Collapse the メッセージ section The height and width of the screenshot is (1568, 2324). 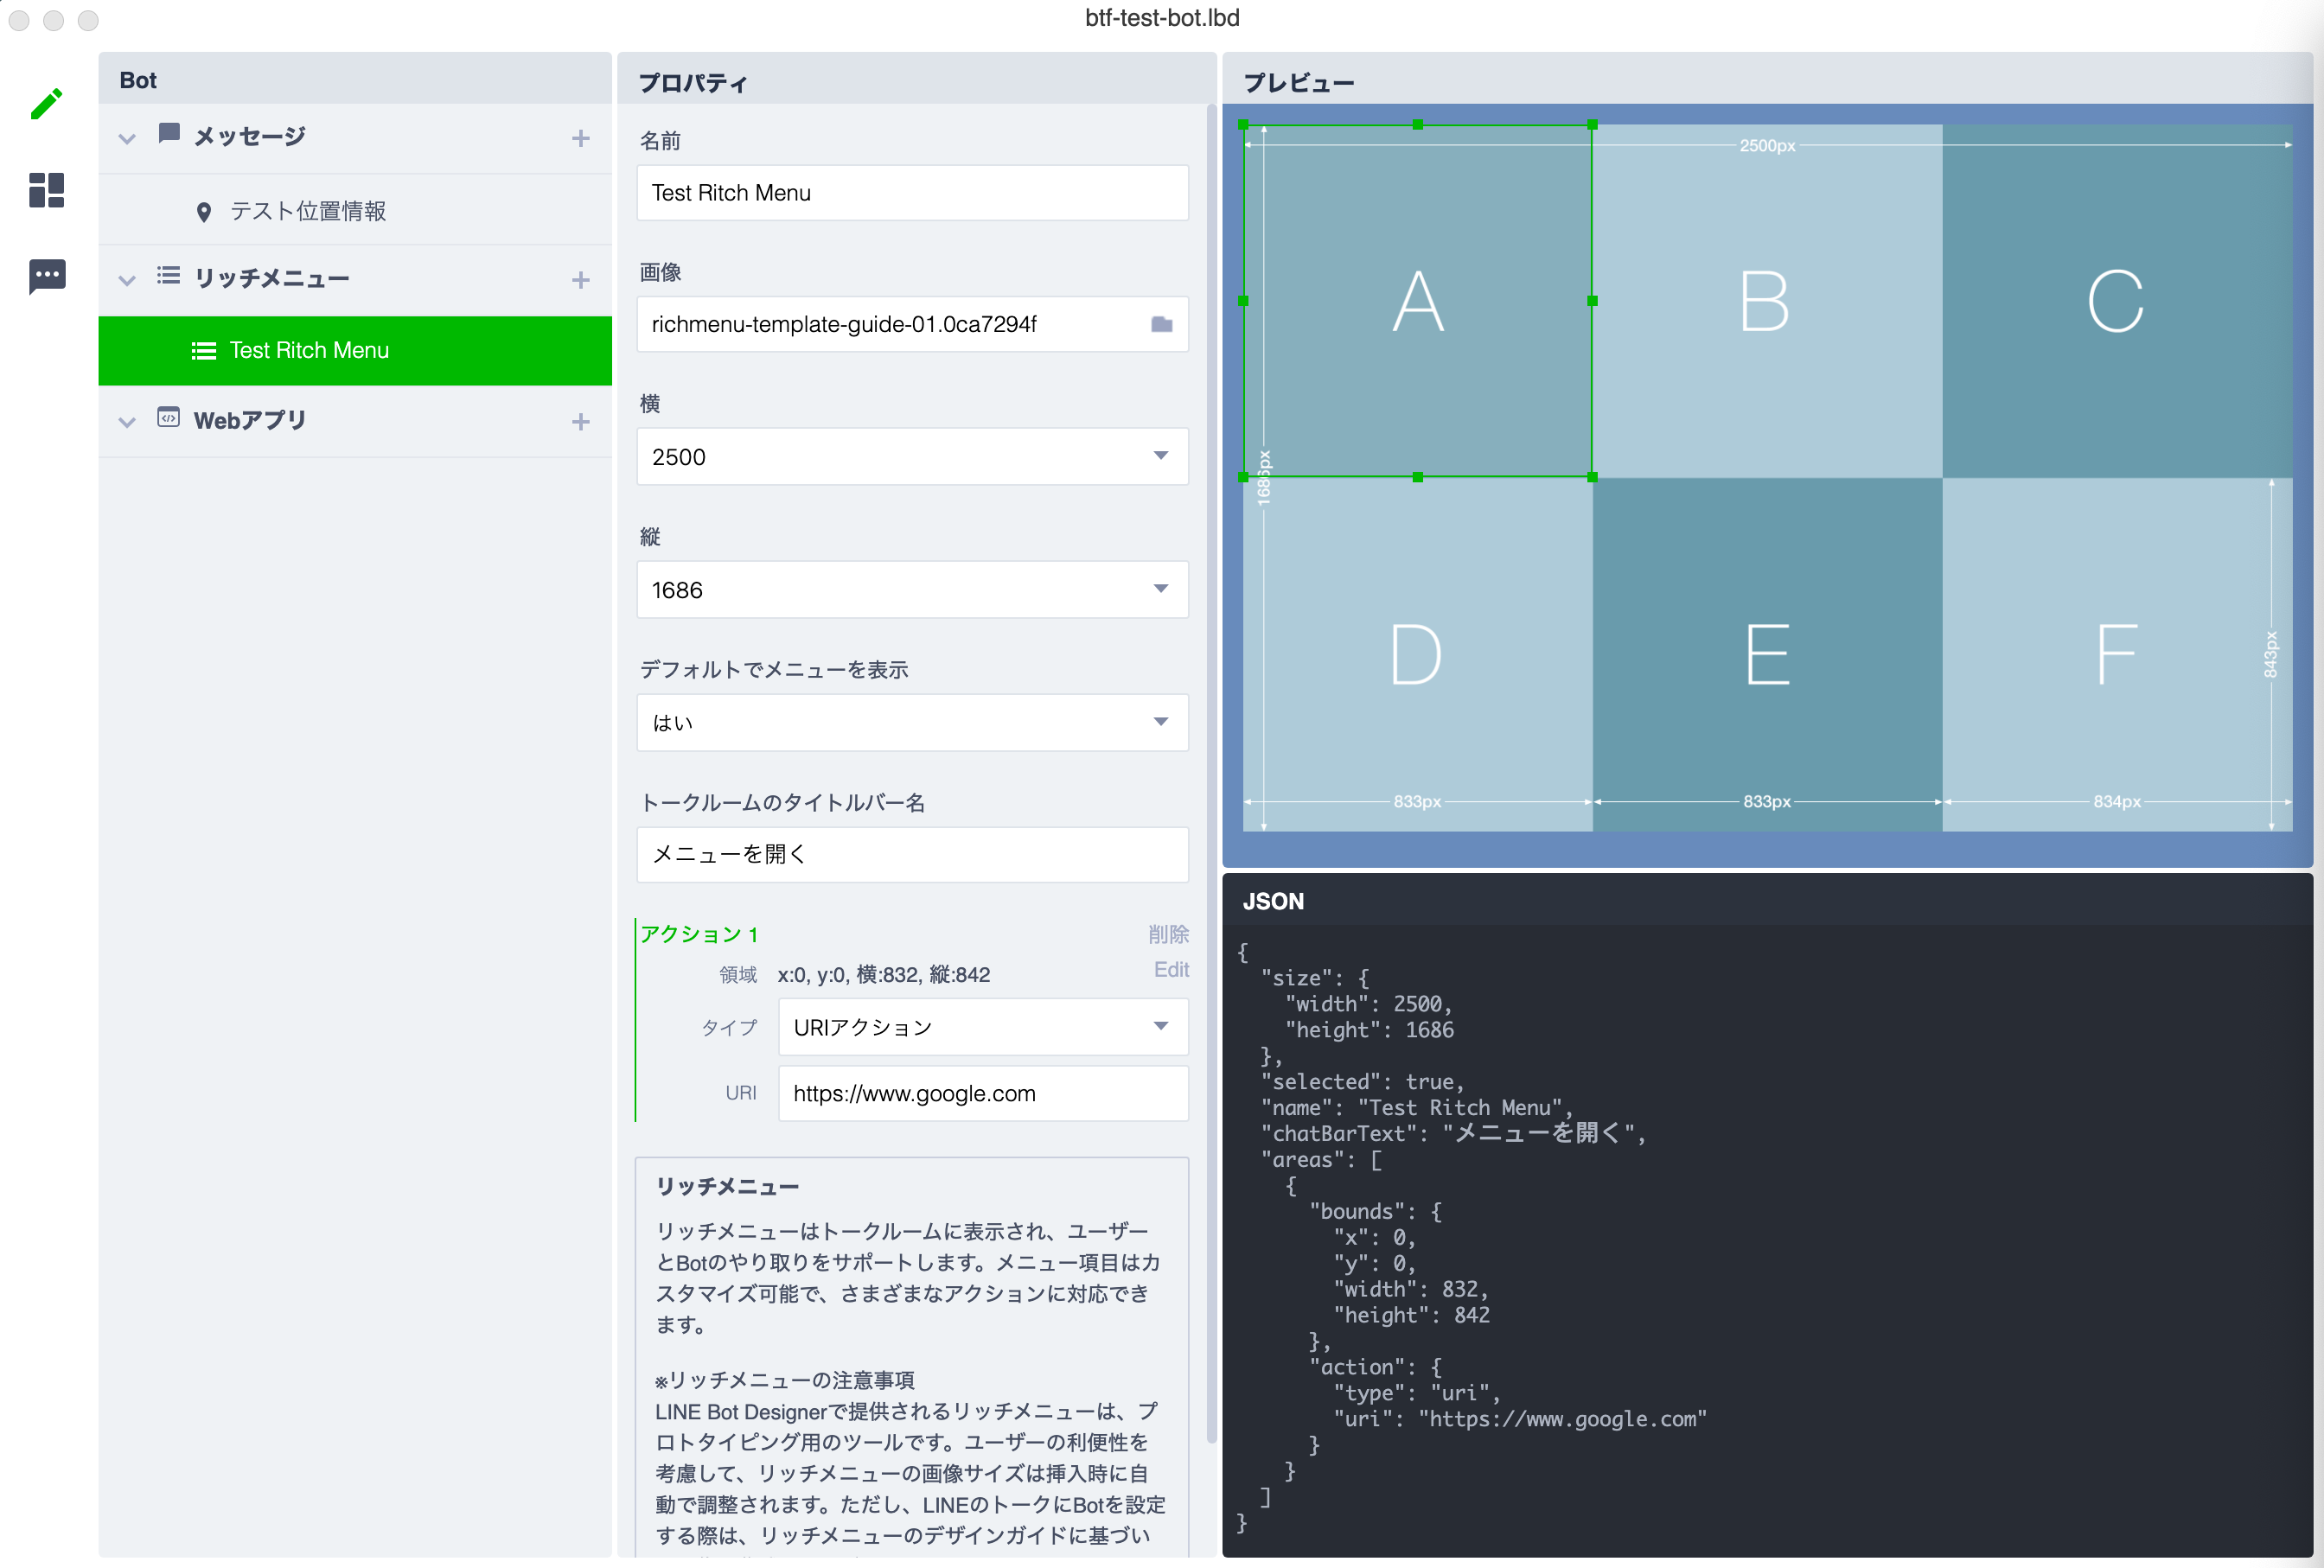[127, 138]
